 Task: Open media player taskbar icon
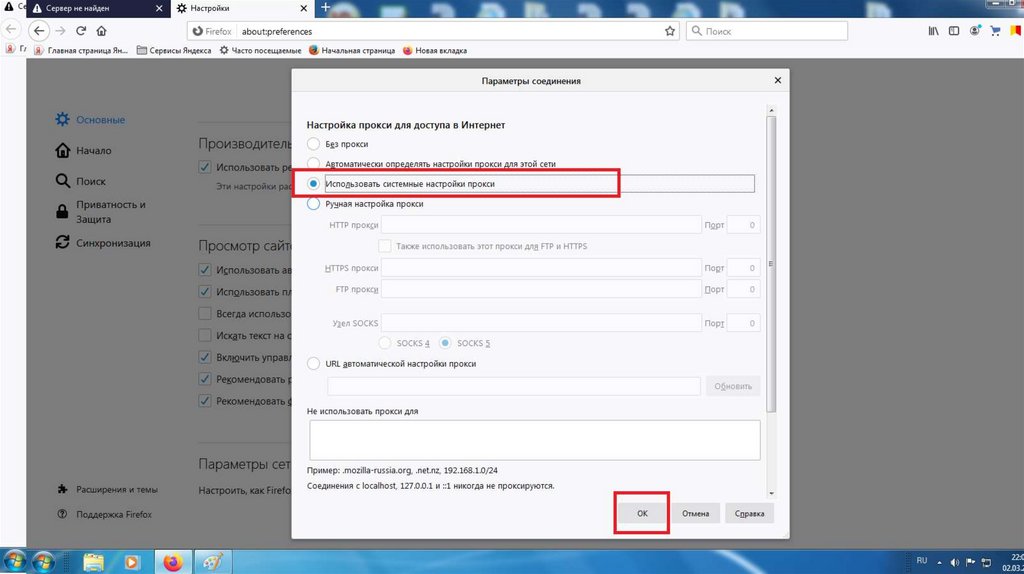132,562
